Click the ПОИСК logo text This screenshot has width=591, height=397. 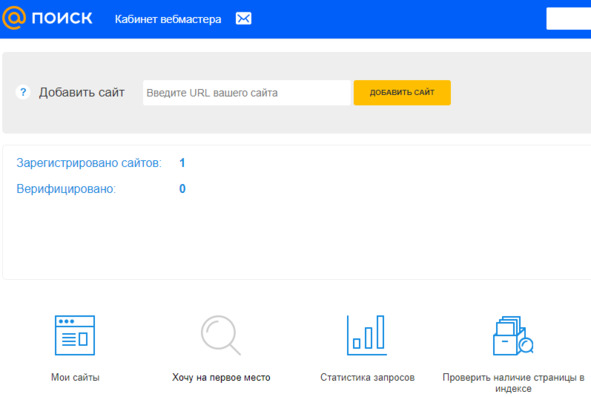click(62, 18)
